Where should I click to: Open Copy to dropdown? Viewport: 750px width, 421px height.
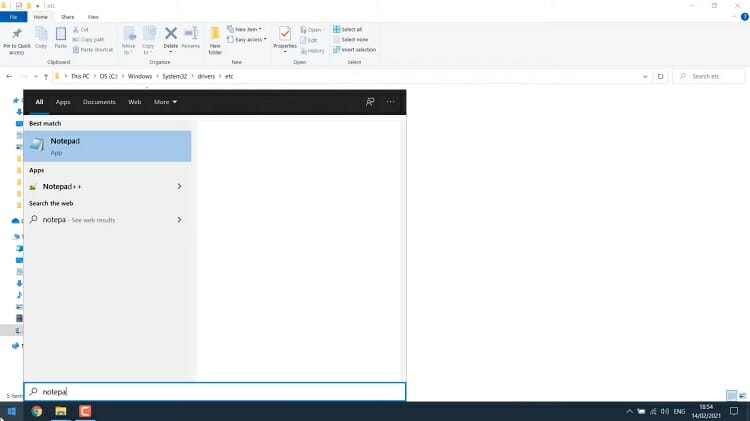click(x=148, y=41)
